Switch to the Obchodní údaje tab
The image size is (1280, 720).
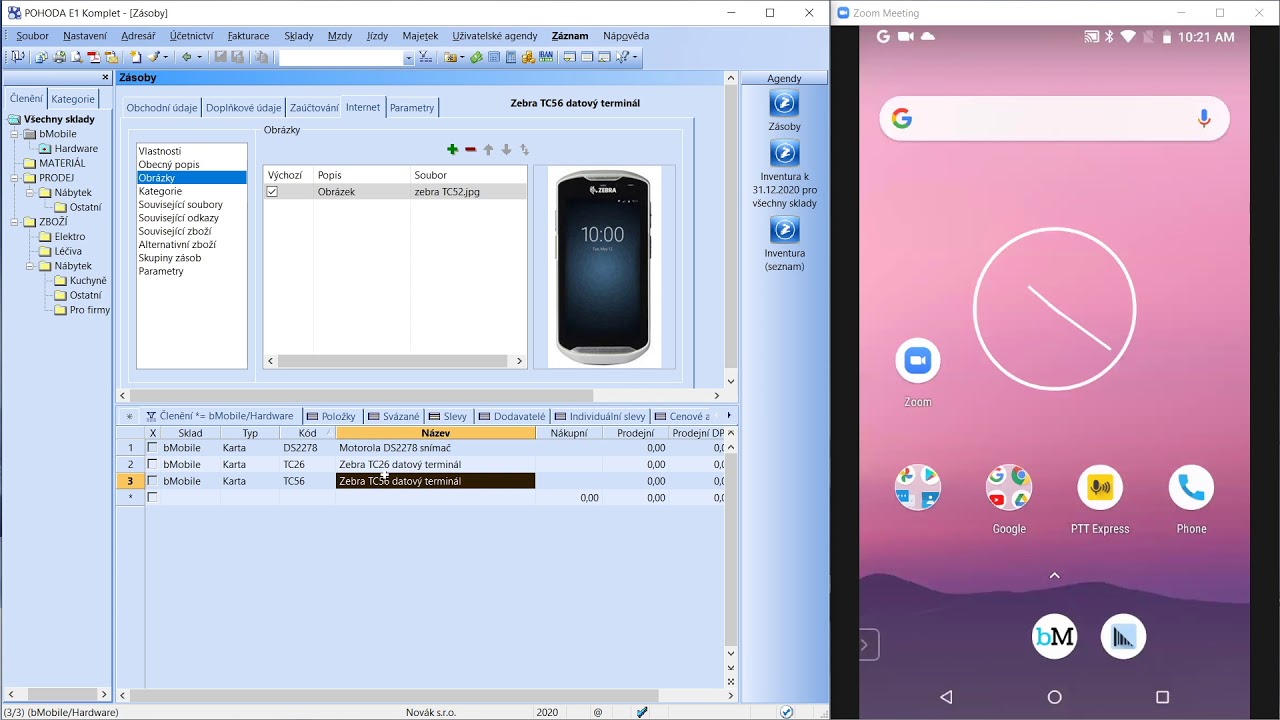tap(162, 108)
